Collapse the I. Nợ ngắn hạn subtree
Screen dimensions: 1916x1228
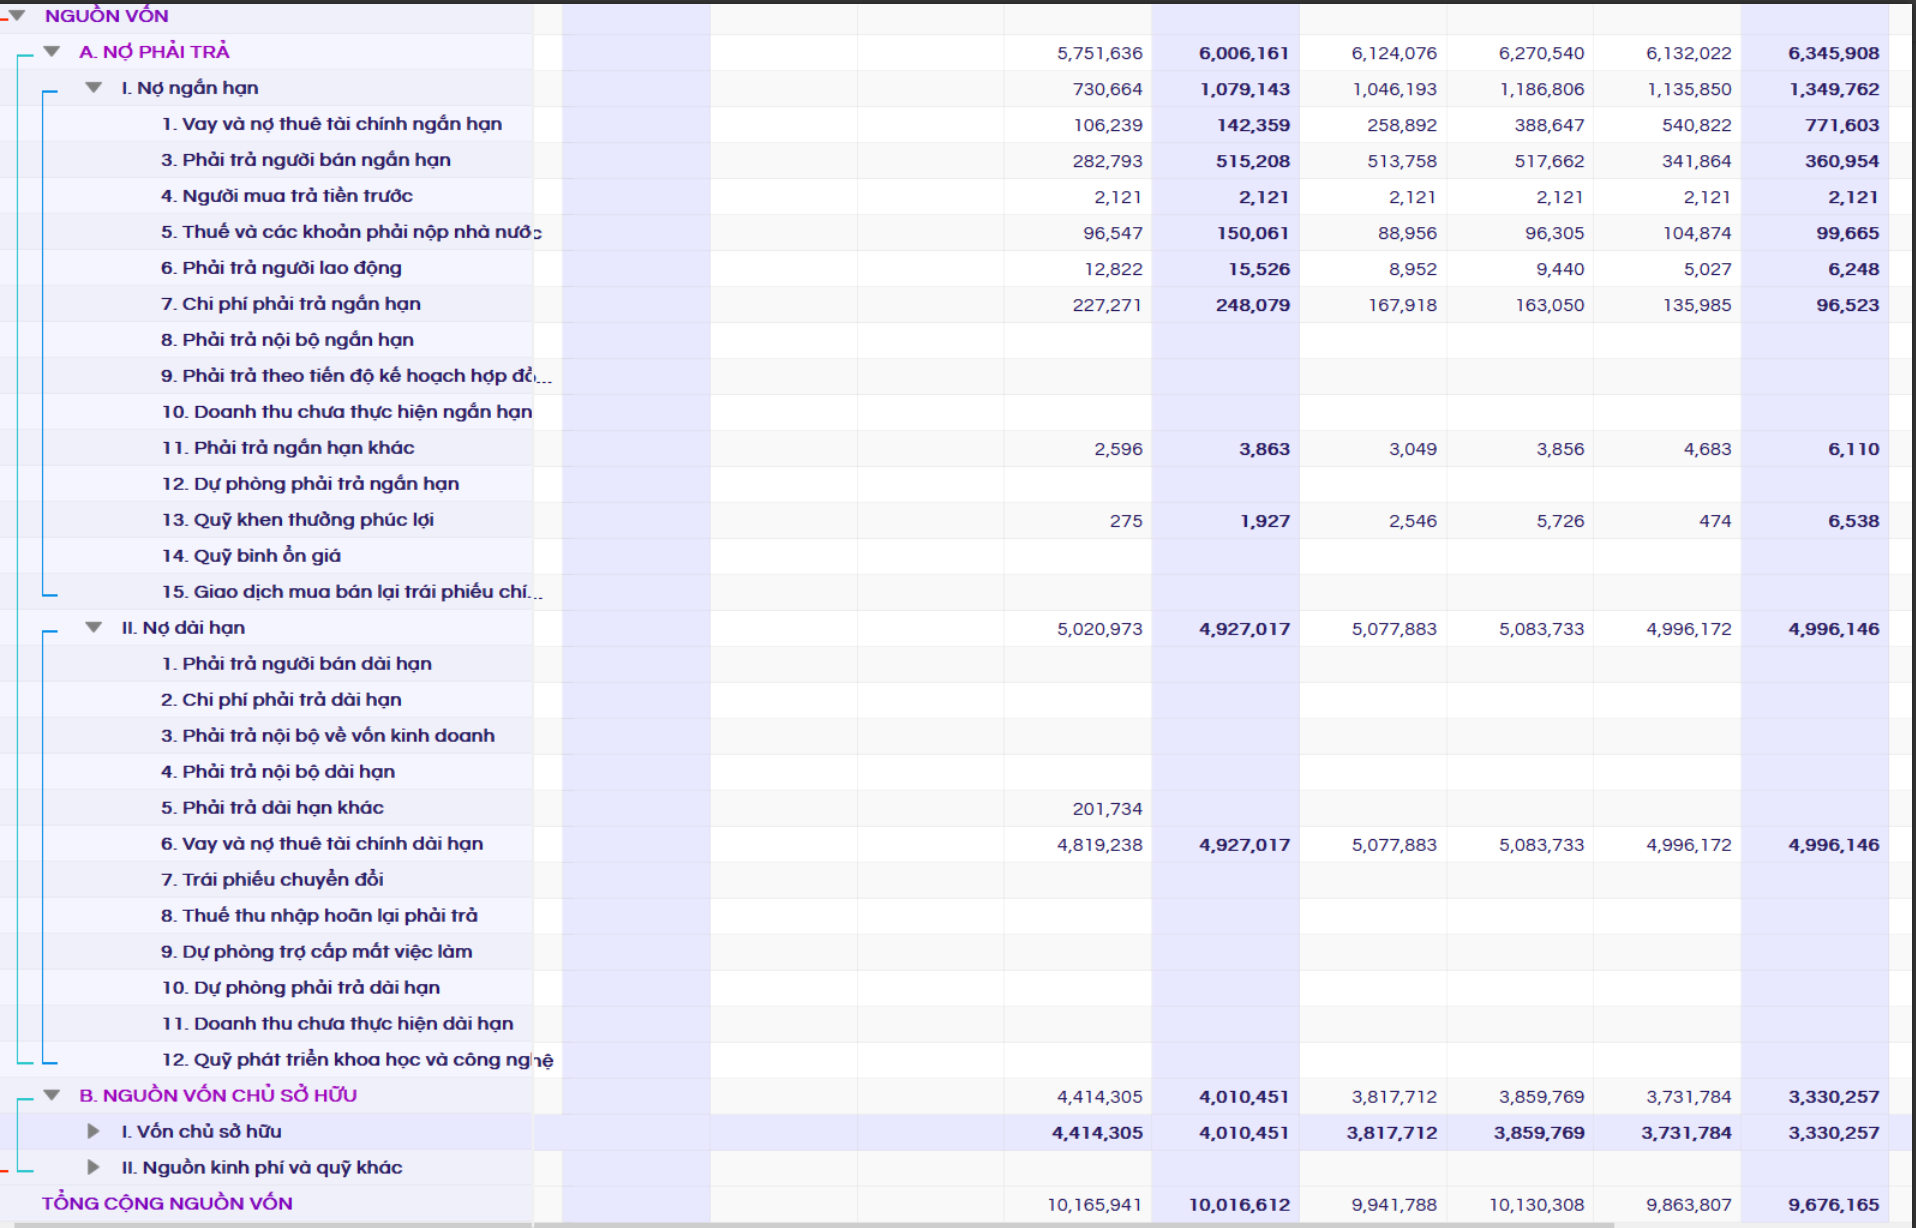(x=94, y=87)
